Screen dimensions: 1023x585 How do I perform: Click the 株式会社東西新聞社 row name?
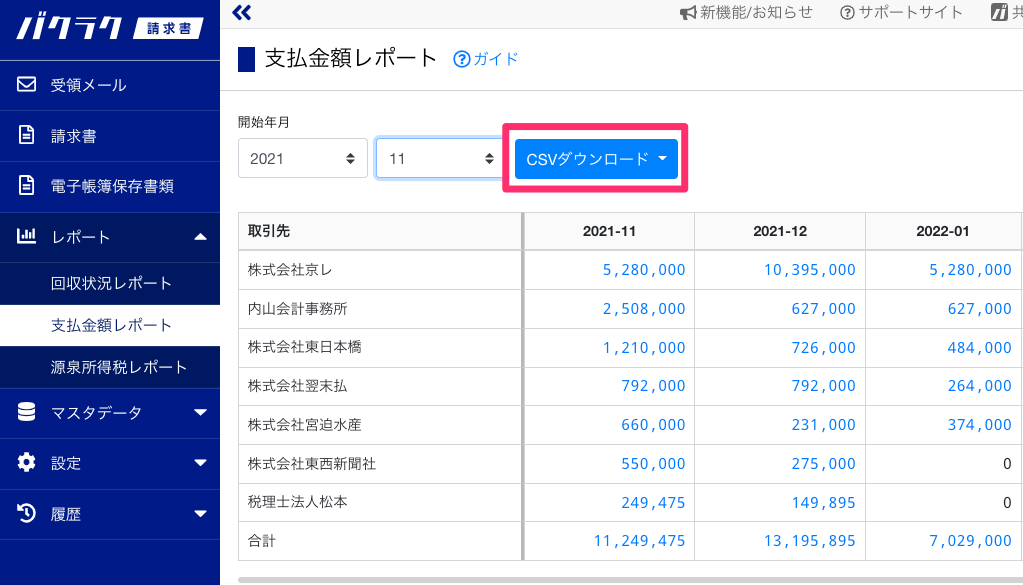pyautogui.click(x=311, y=464)
